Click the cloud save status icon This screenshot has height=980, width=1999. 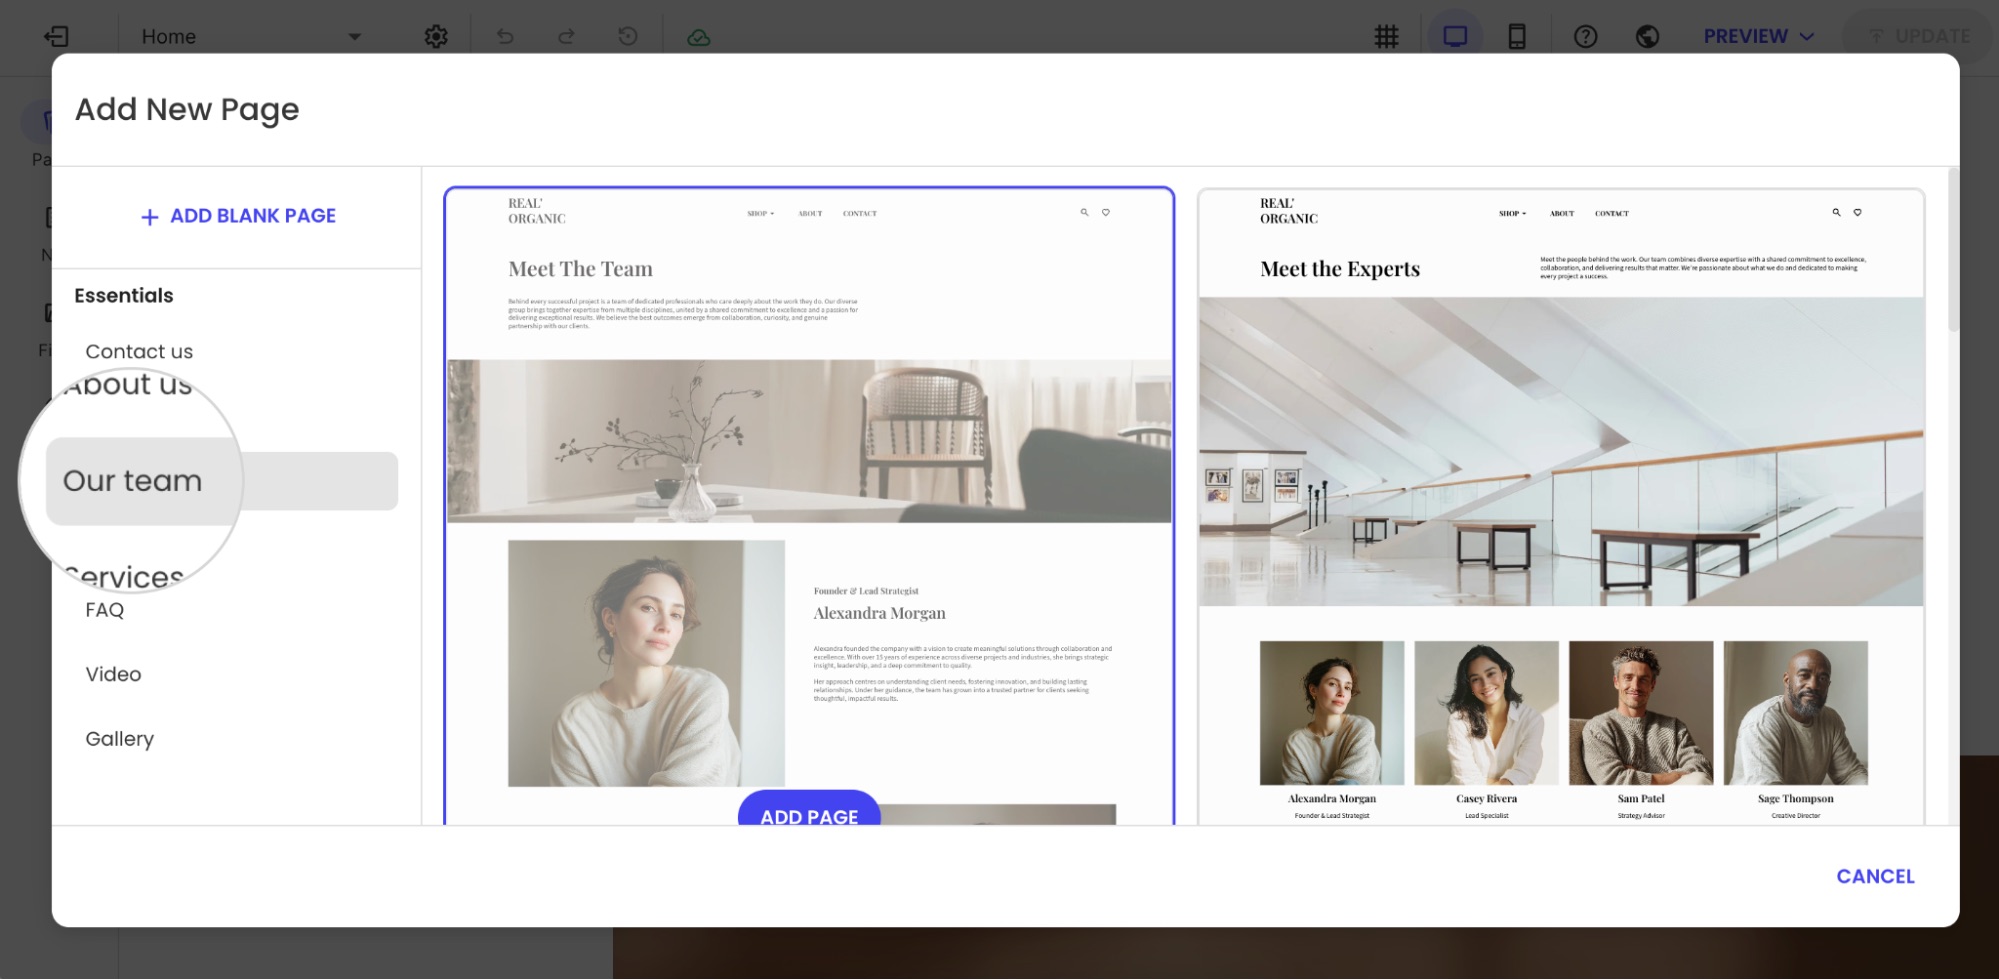(699, 37)
